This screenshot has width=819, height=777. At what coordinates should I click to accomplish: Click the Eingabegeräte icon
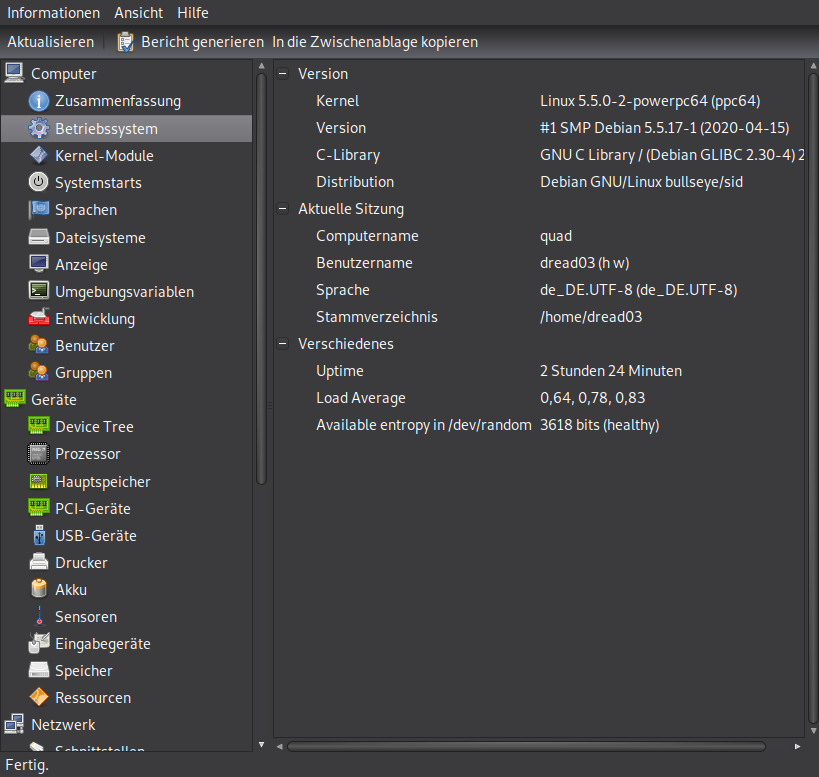[39, 643]
